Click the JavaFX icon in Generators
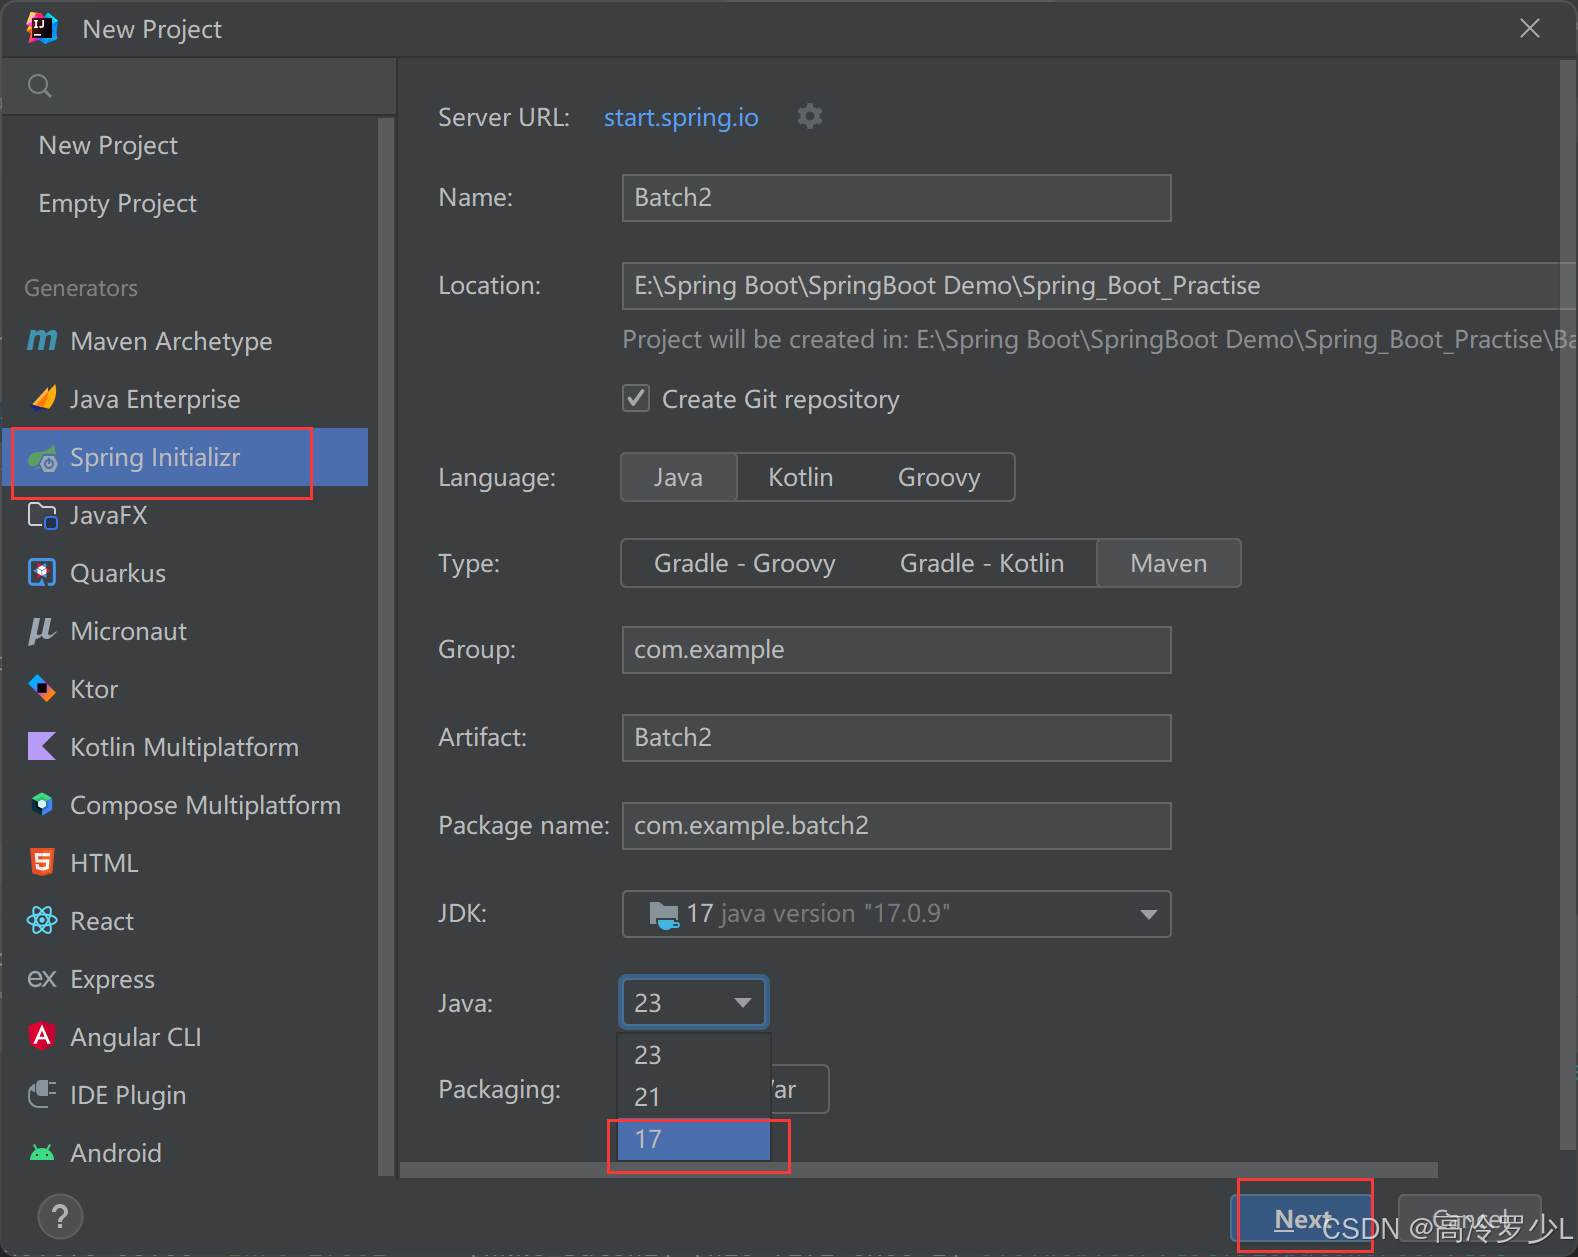 (42, 516)
